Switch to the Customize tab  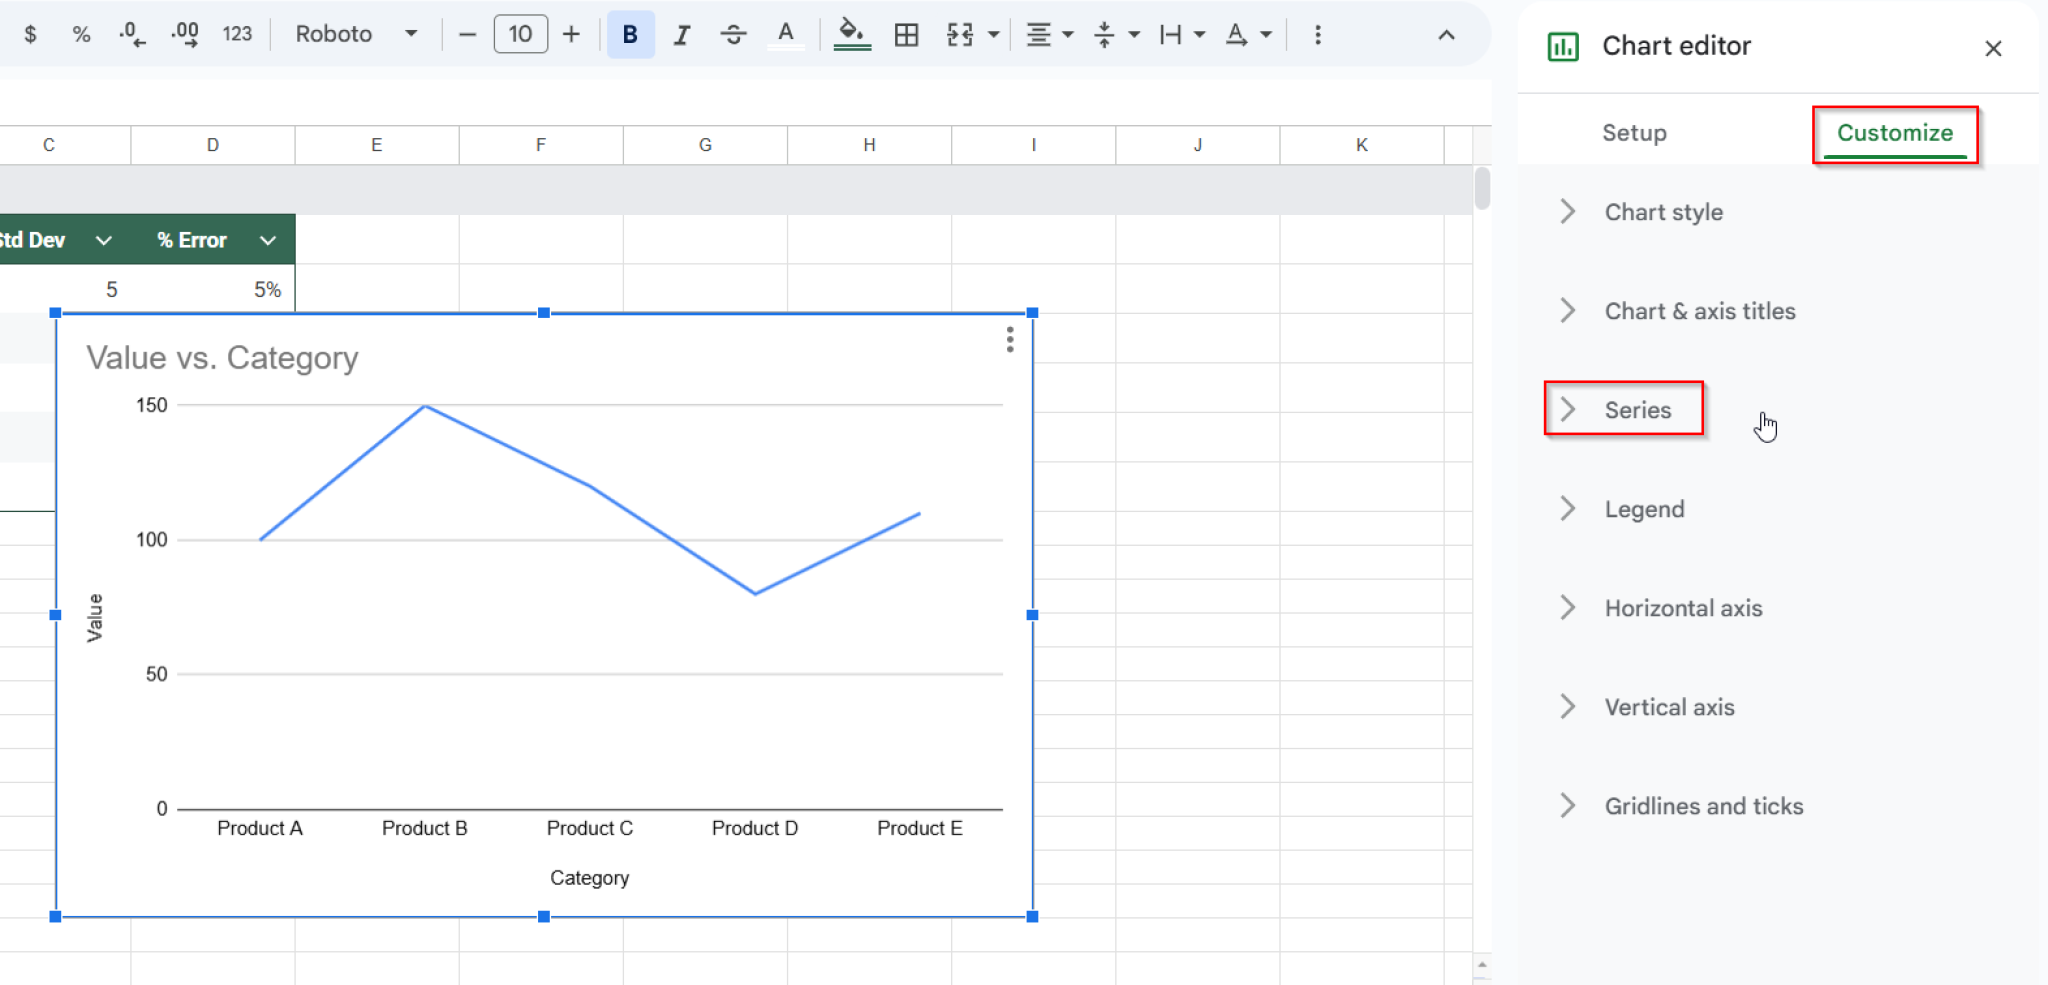[1894, 132]
